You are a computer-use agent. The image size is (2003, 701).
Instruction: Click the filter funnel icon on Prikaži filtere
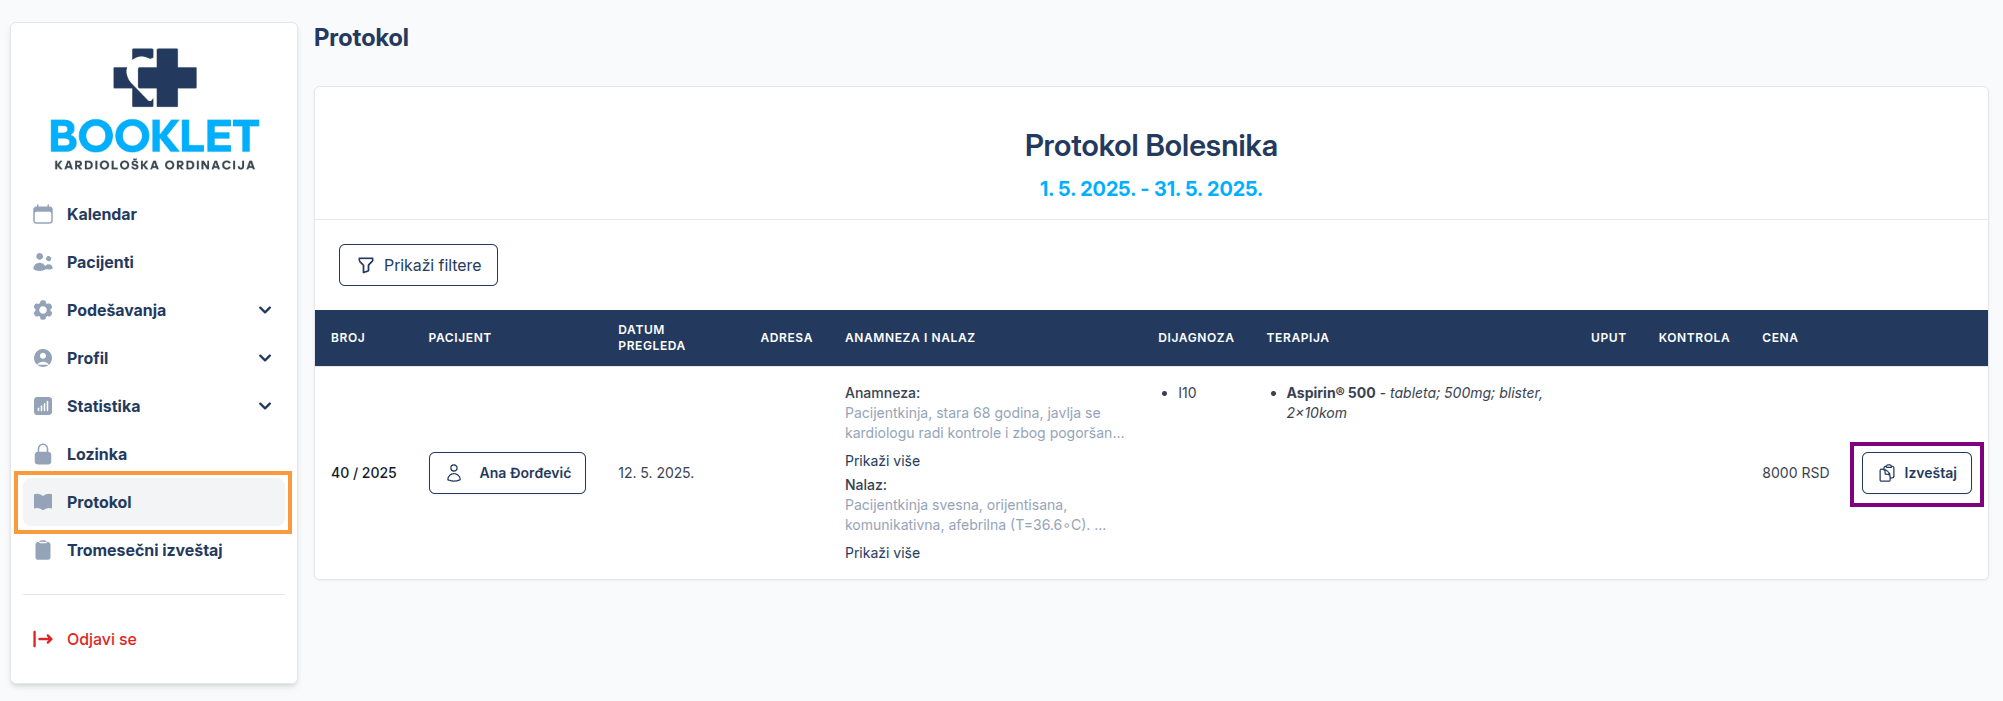pos(364,265)
